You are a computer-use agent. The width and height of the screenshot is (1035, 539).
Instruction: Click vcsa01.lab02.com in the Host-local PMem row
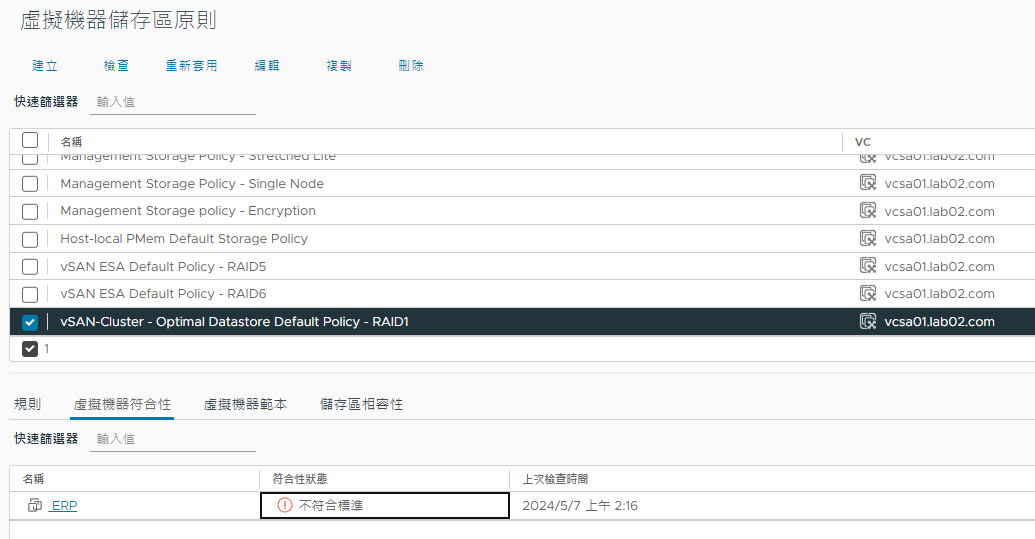point(939,239)
